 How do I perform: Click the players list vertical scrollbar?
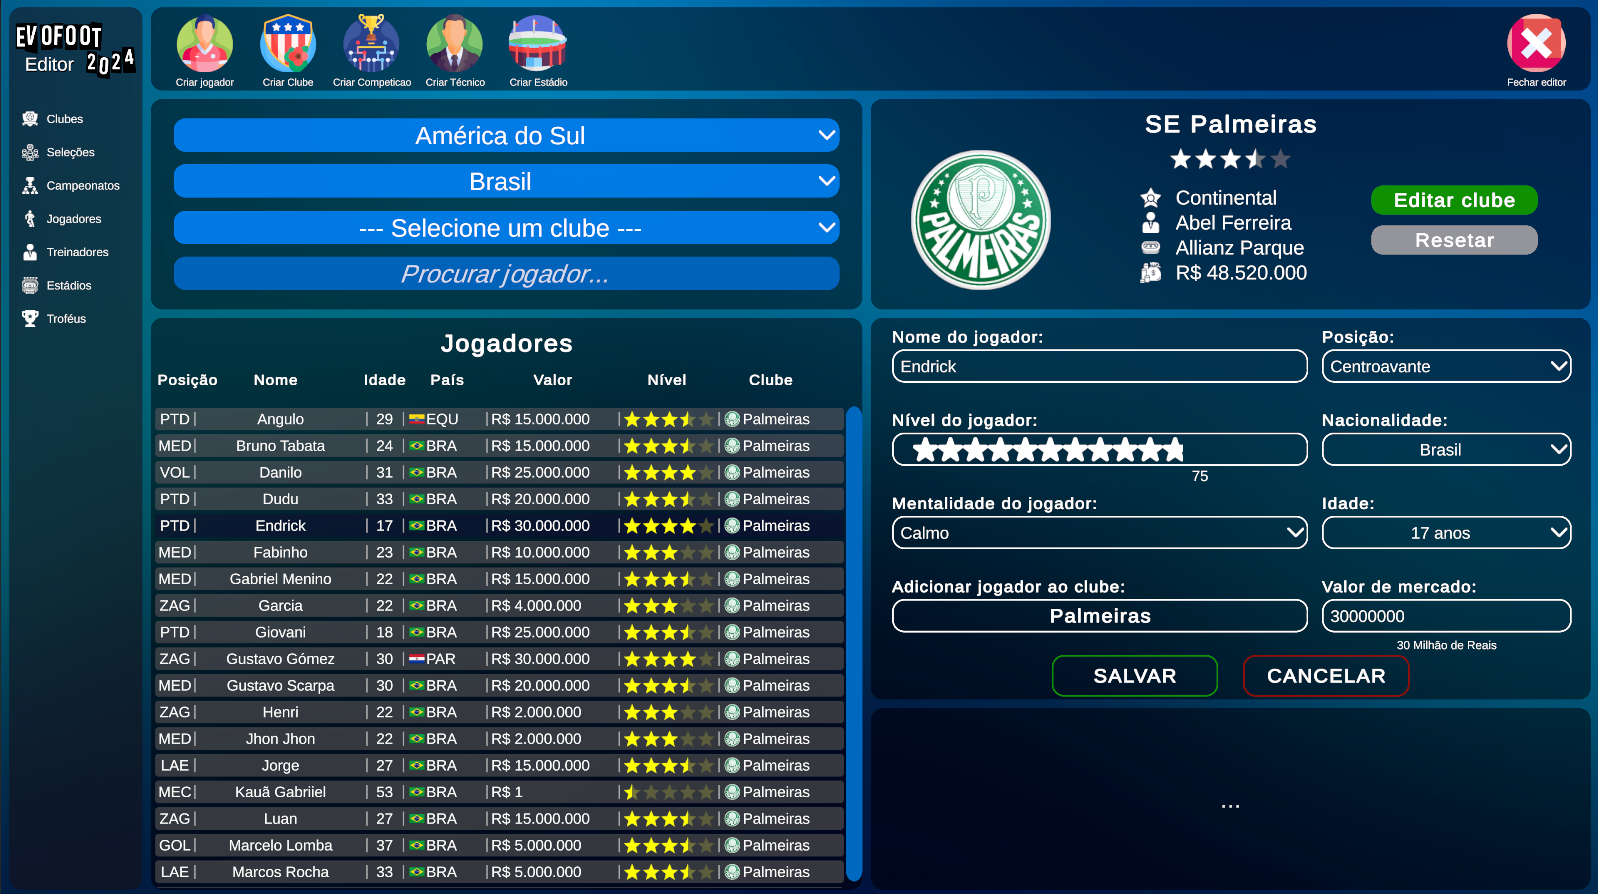tap(854, 644)
